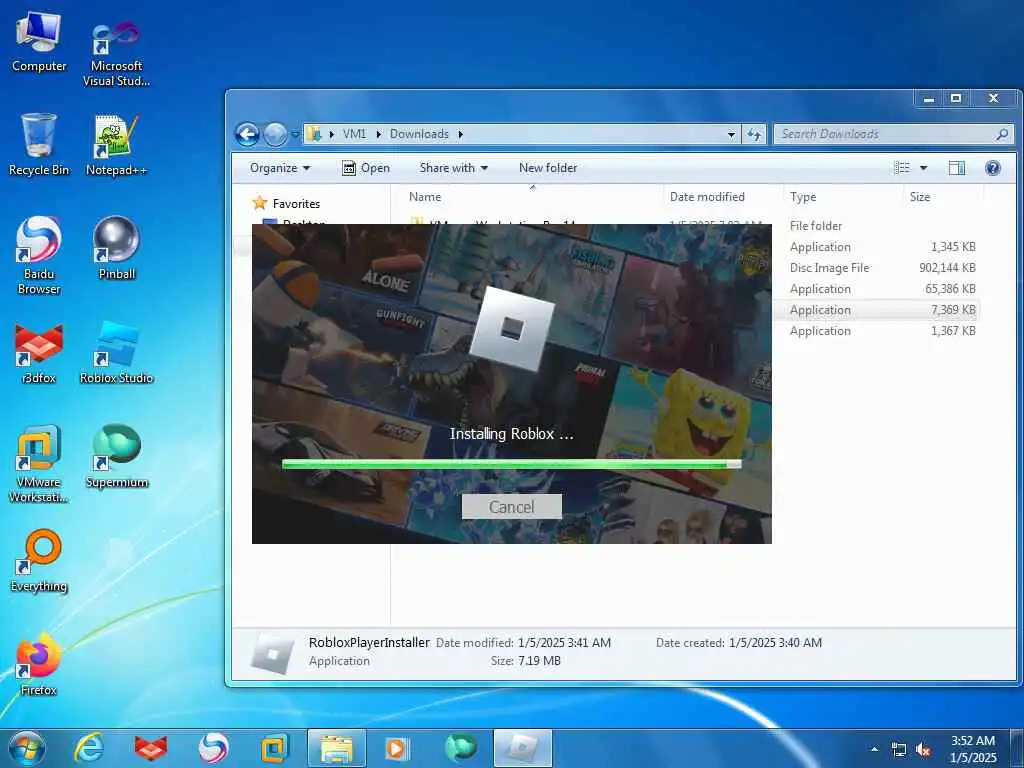Screen dimensions: 1024x768
Task: Click the muted volume tray icon
Action: click(x=923, y=750)
